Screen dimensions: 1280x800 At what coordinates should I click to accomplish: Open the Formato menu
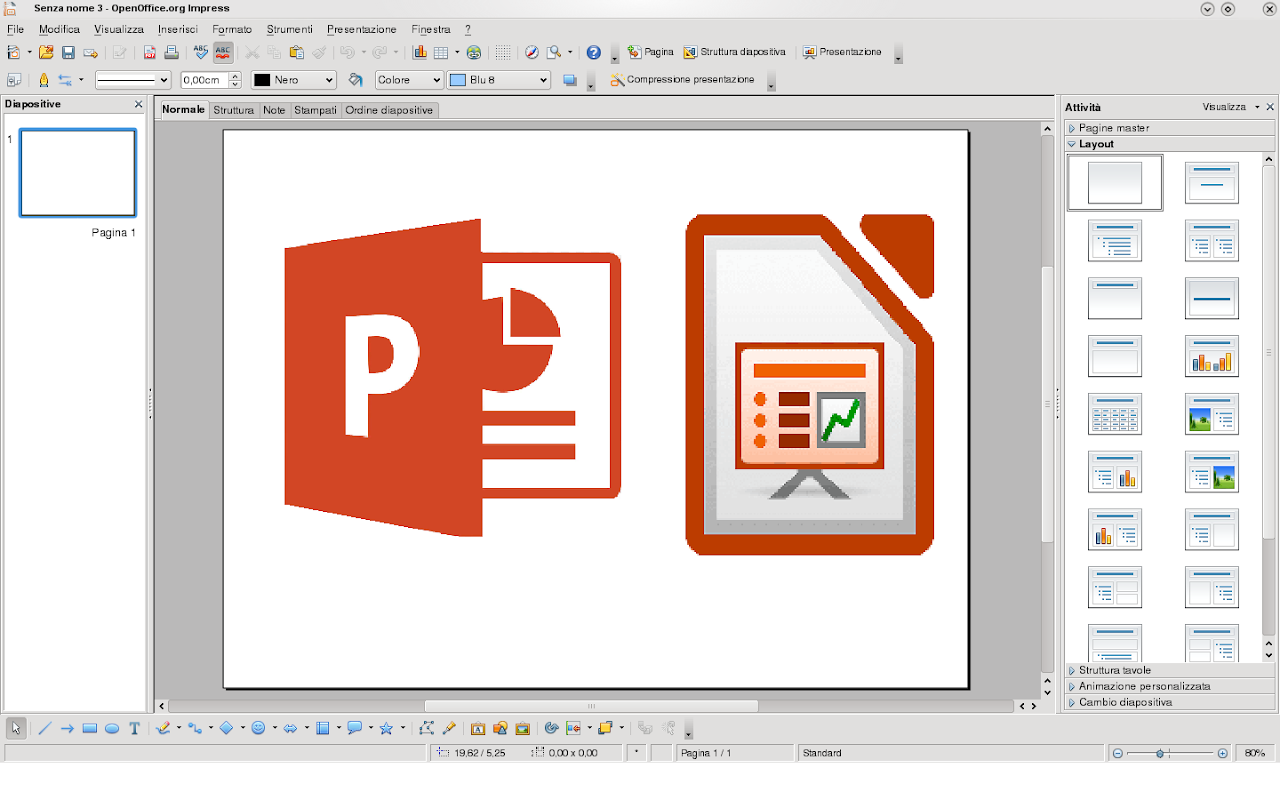click(232, 30)
